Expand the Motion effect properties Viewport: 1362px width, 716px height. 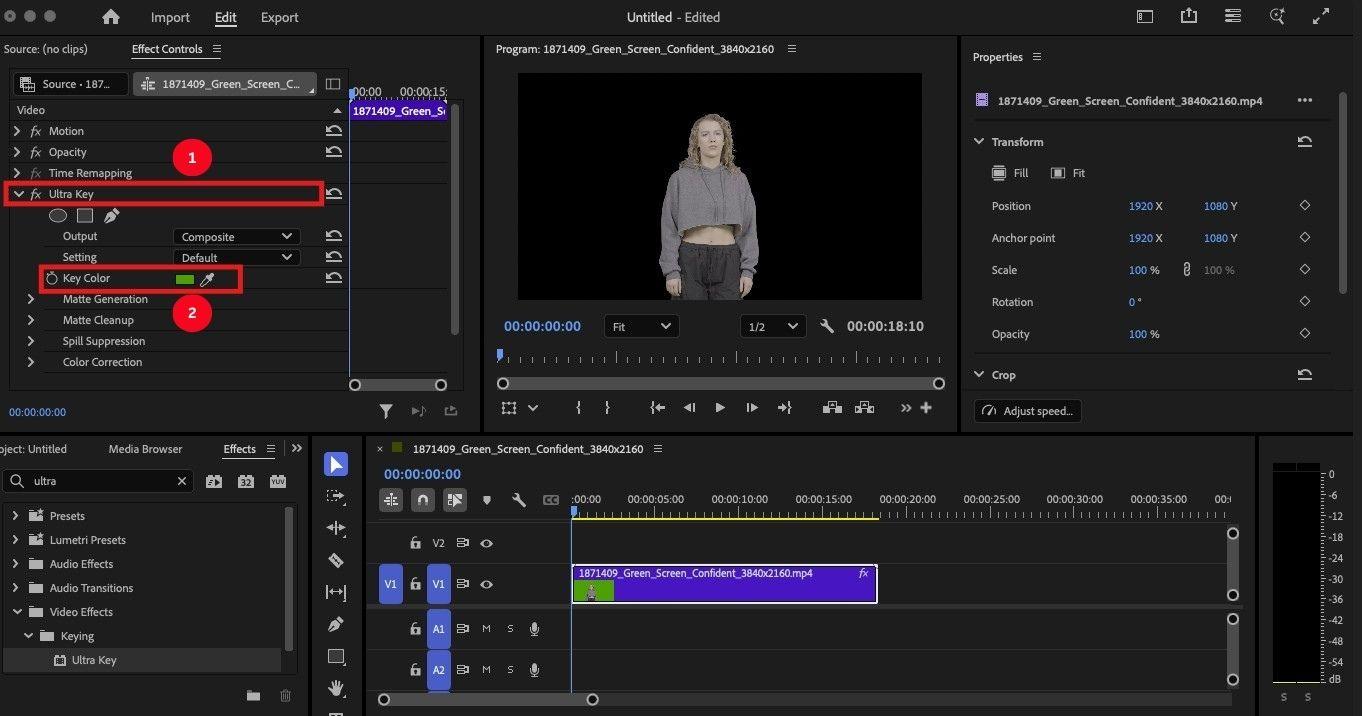click(16, 131)
